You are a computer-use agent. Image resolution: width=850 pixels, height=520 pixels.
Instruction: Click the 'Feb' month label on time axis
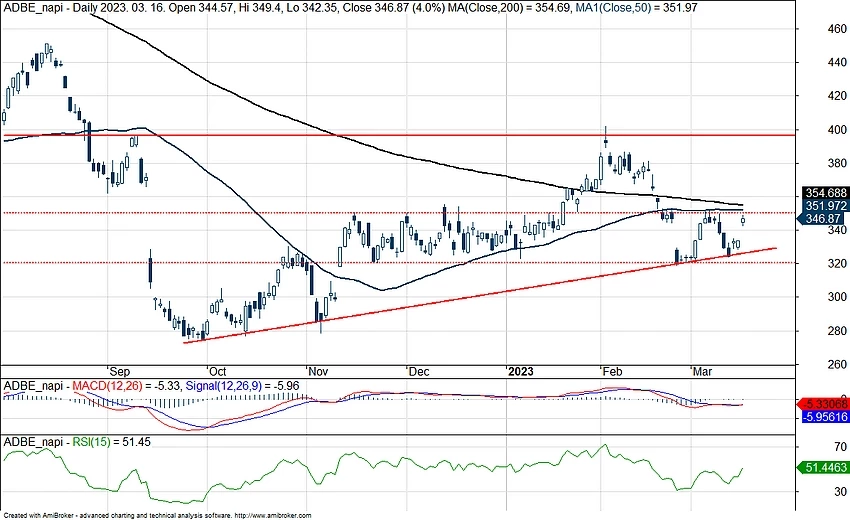click(612, 372)
